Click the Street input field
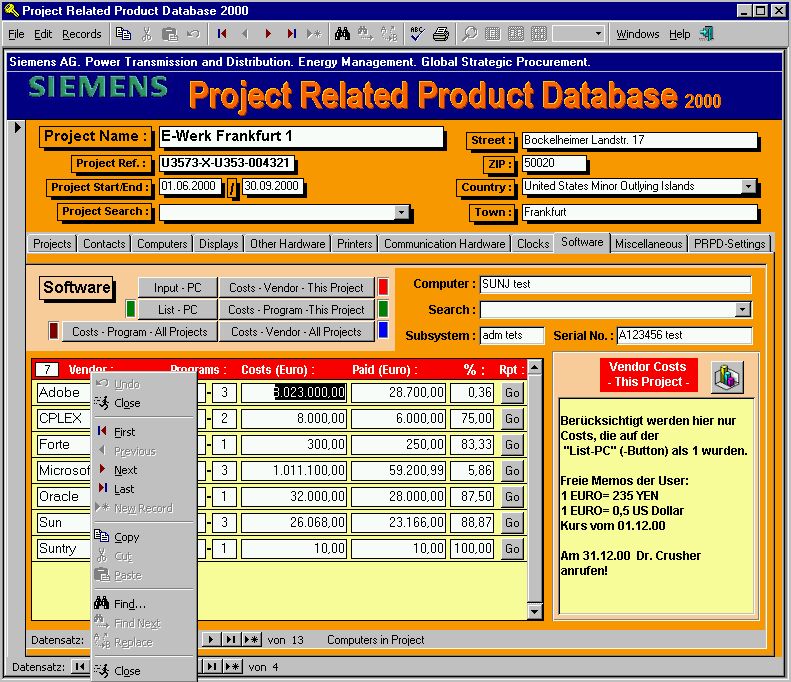791x682 pixels. 640,140
